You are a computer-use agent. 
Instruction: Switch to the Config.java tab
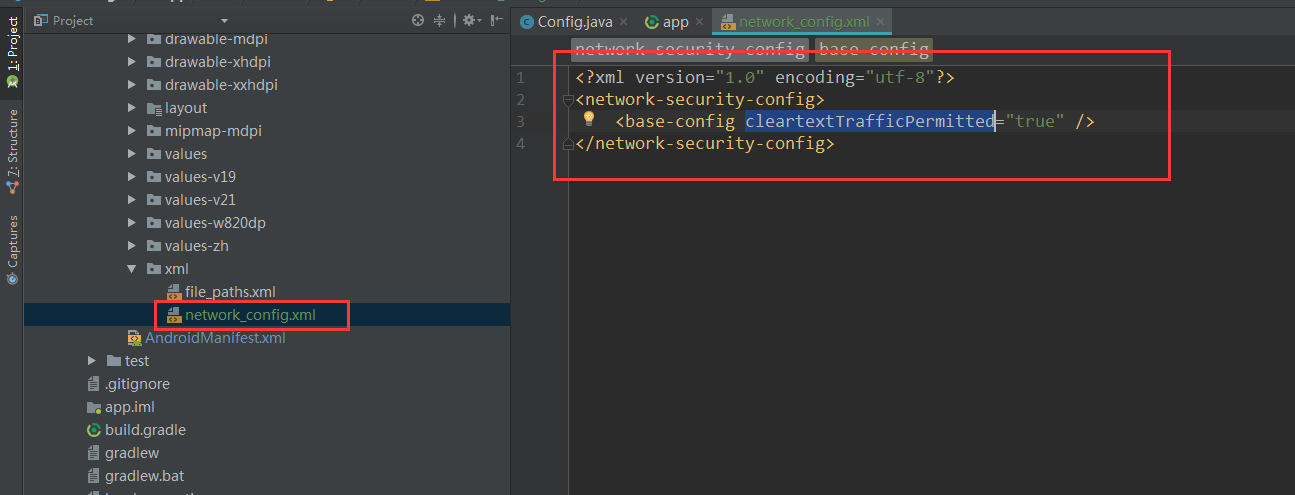573,21
